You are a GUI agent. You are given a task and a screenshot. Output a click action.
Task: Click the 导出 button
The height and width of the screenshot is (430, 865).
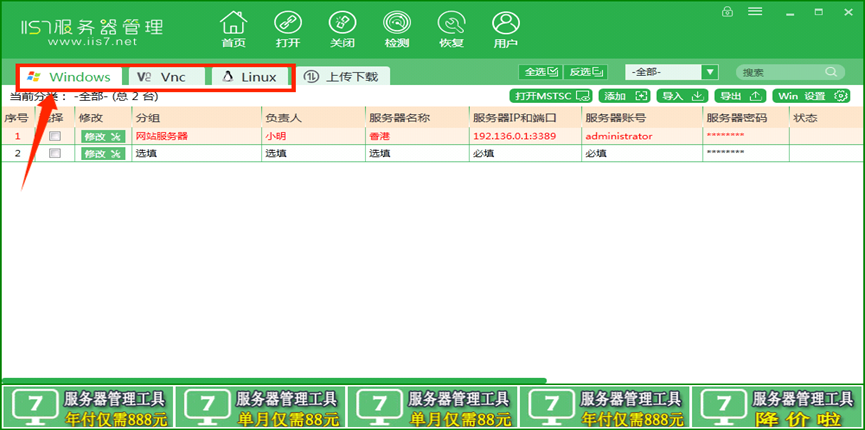click(x=740, y=96)
